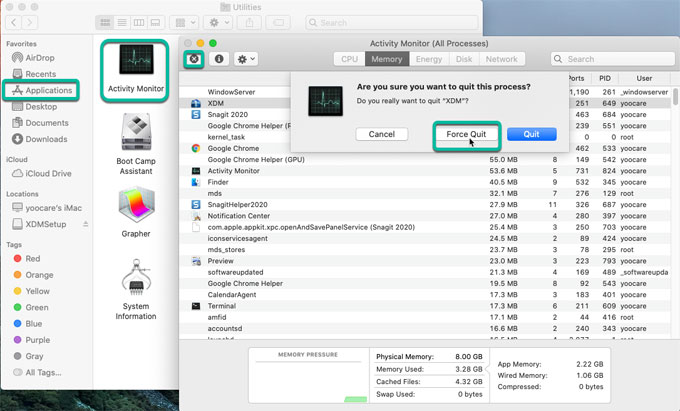Select AirDrop in the Finder sidebar
This screenshot has height=411, width=680.
pos(40,58)
